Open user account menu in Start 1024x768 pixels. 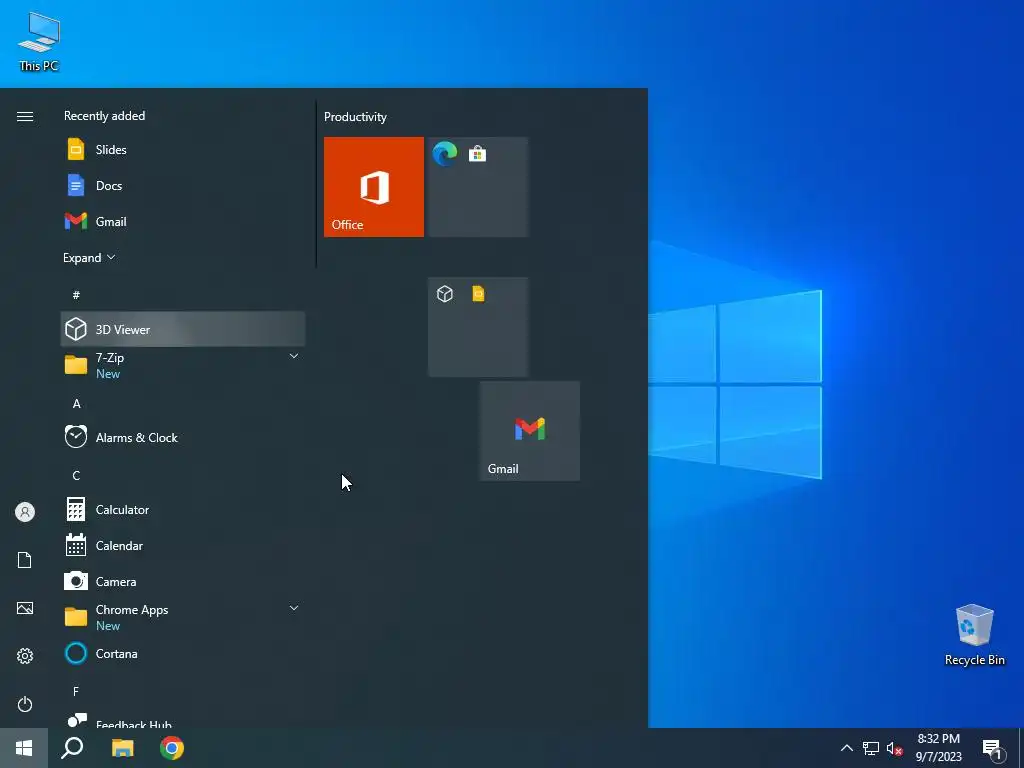25,512
